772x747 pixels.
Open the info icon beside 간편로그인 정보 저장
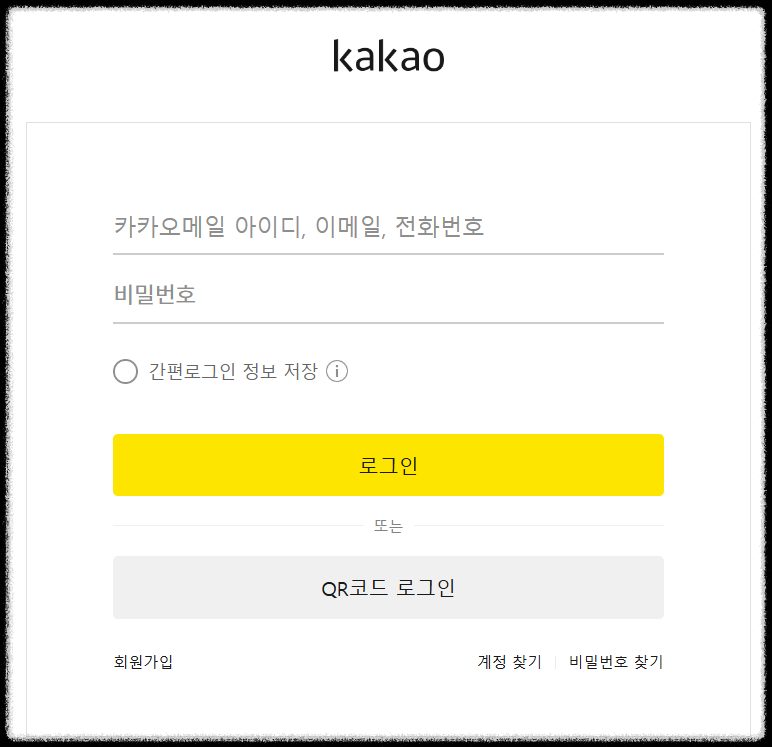point(337,371)
